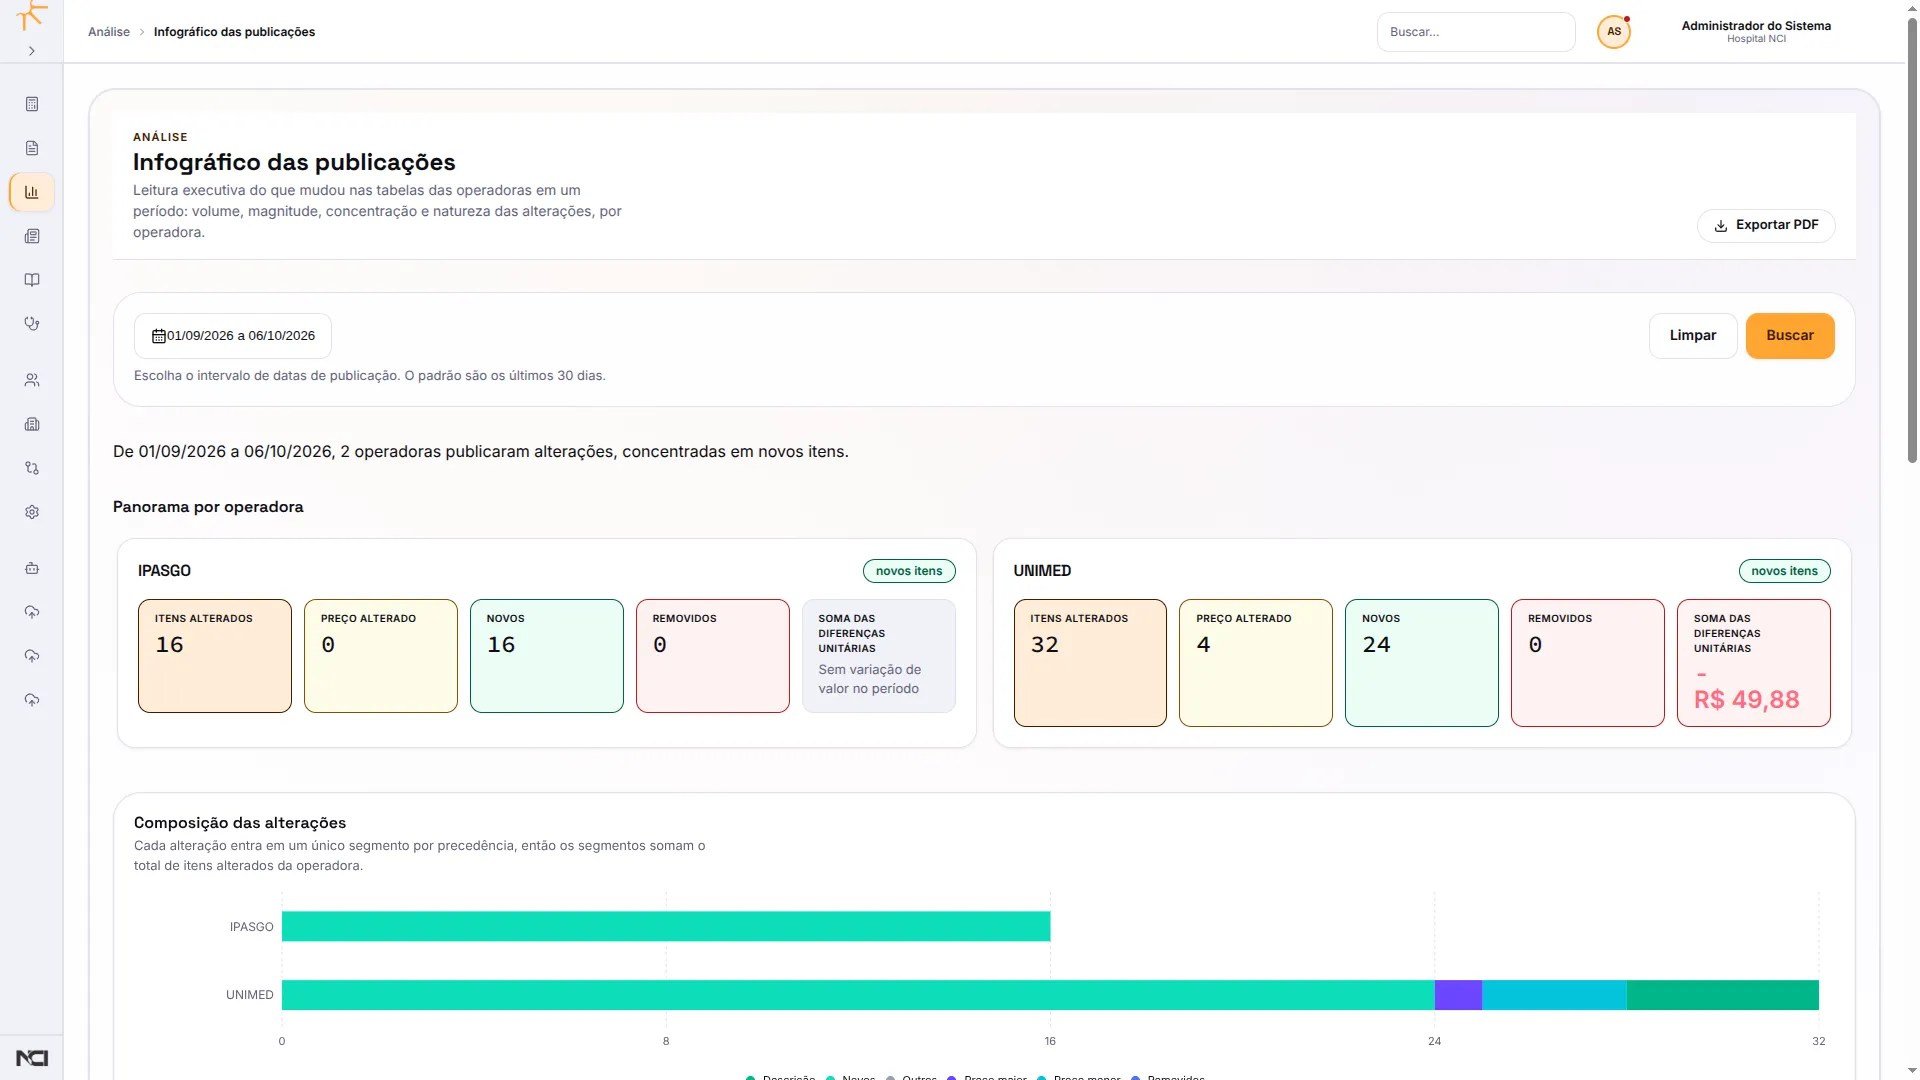Click the cyan-blue segment in UNIMED bar
This screenshot has height=1080, width=1920.
[1554, 995]
